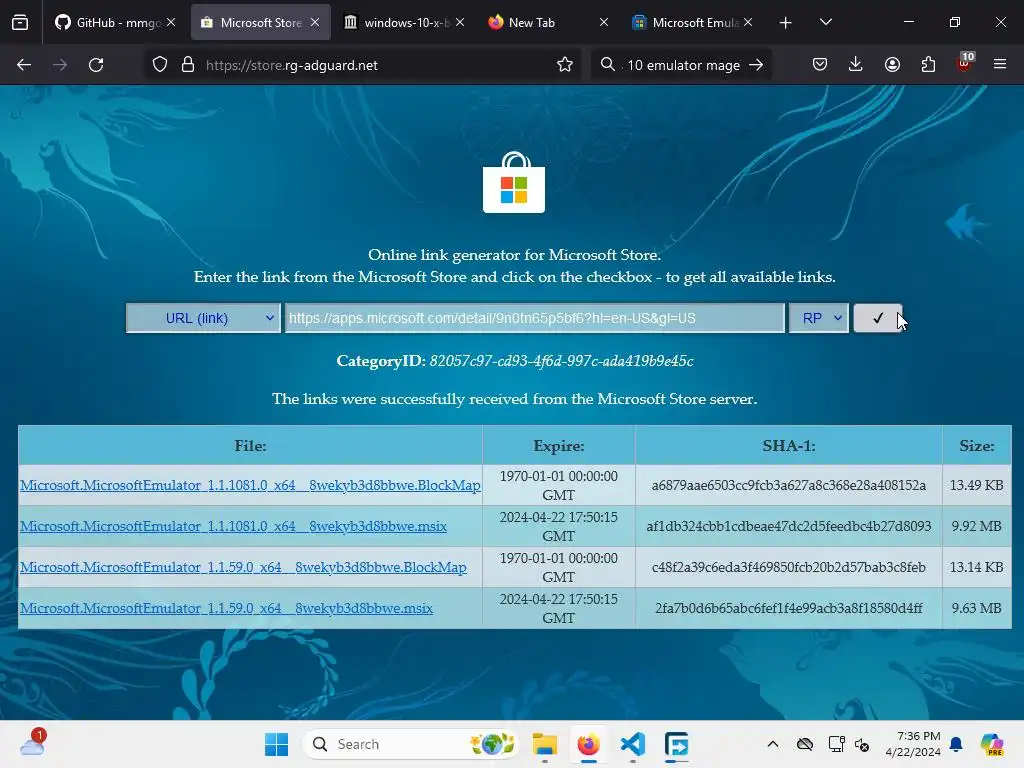Image resolution: width=1024 pixels, height=768 pixels.
Task: Click the CategoryID value text
Action: click(562, 361)
